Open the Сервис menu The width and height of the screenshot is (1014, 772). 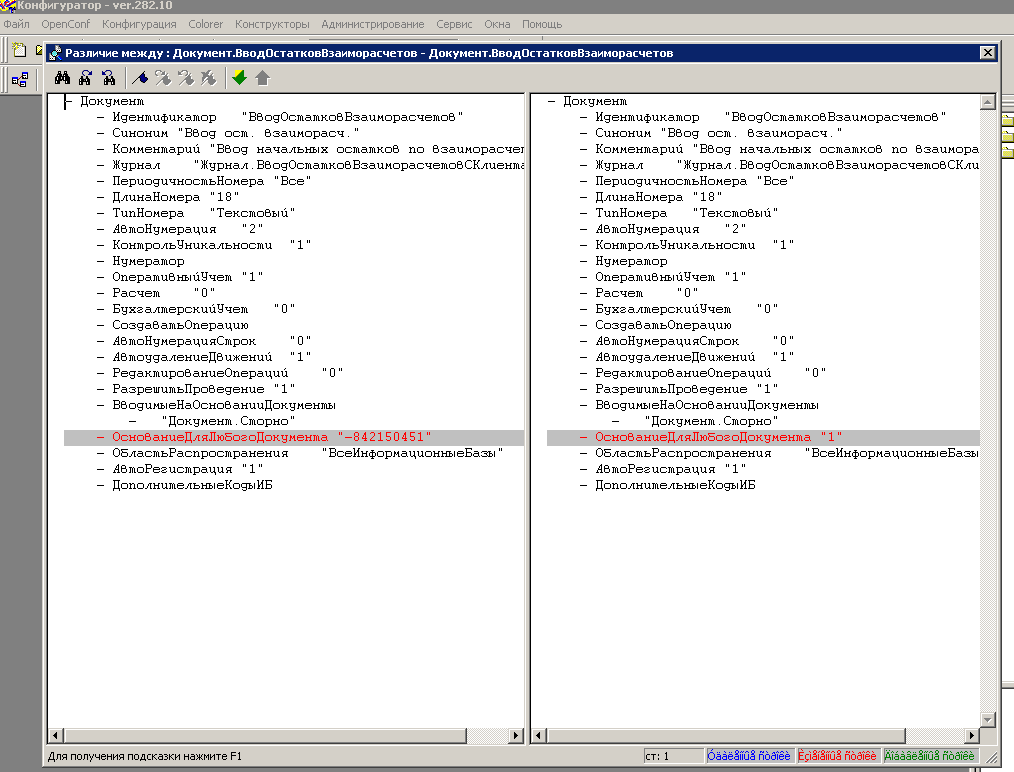[455, 23]
